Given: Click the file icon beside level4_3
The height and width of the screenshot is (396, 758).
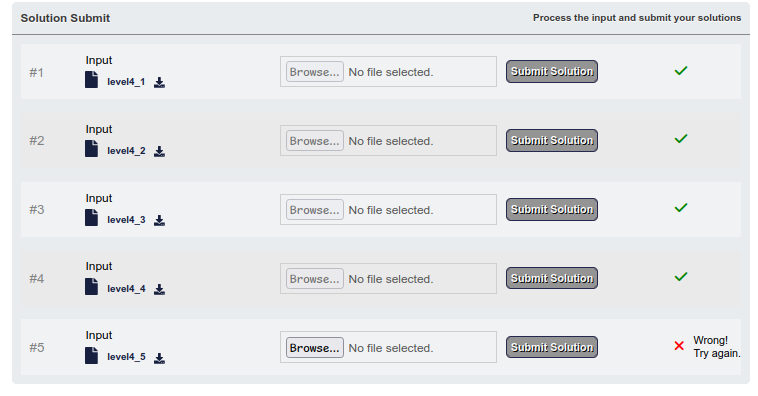Looking at the screenshot, I should pyautogui.click(x=91, y=218).
